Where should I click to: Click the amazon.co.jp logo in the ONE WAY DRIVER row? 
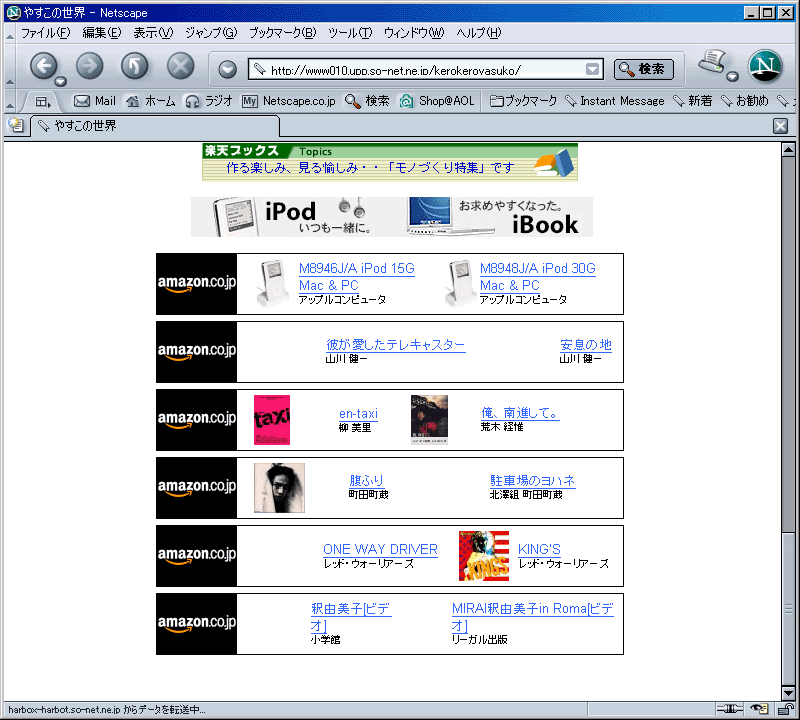point(196,556)
